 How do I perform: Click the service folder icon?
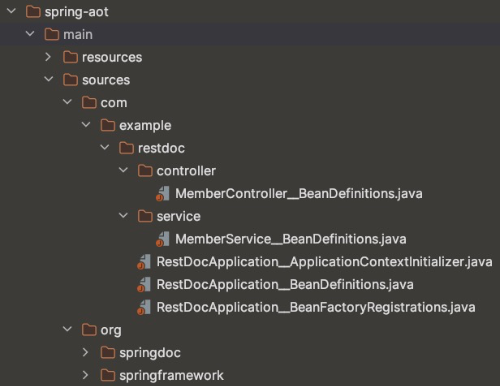tap(145, 216)
